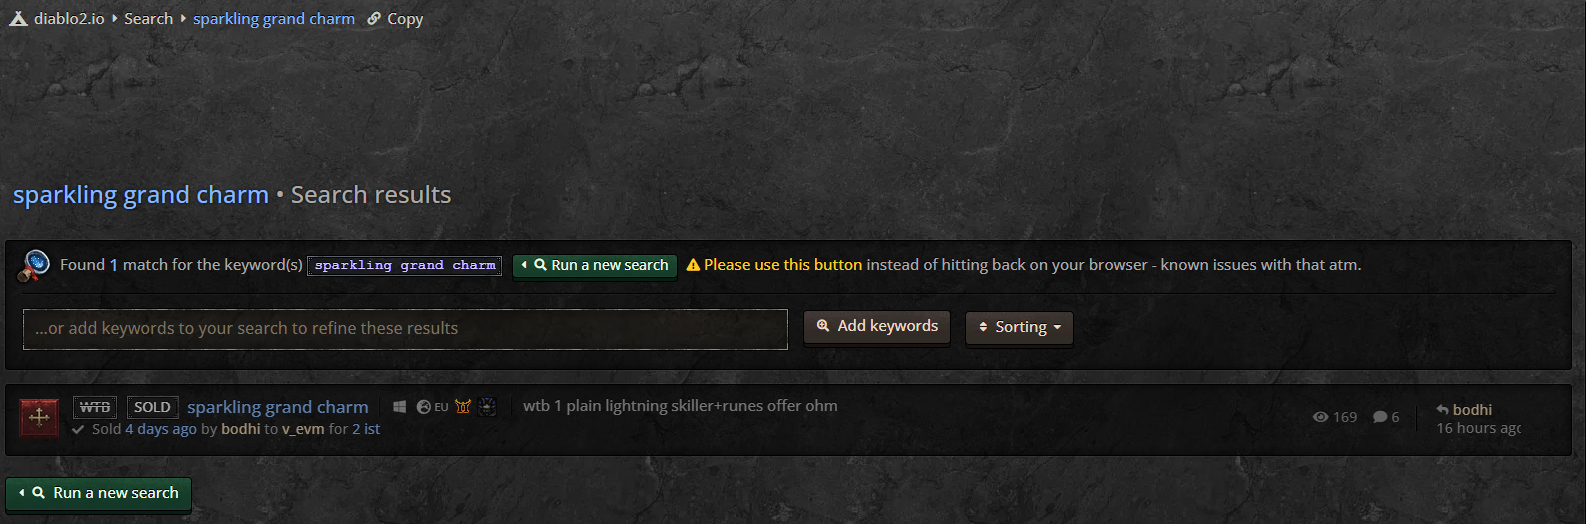Click the comment bubble icon showing 6
The width and height of the screenshot is (1586, 524).
pyautogui.click(x=1380, y=417)
